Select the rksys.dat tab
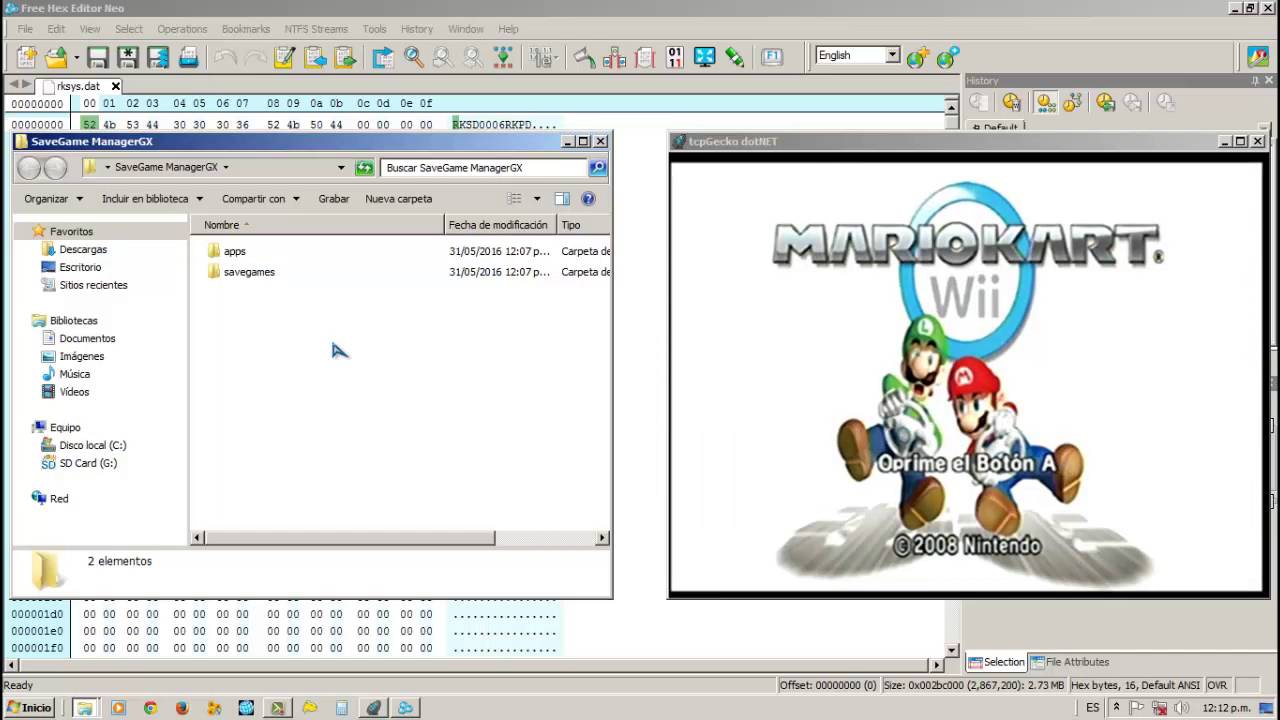The image size is (1280, 720). point(78,86)
